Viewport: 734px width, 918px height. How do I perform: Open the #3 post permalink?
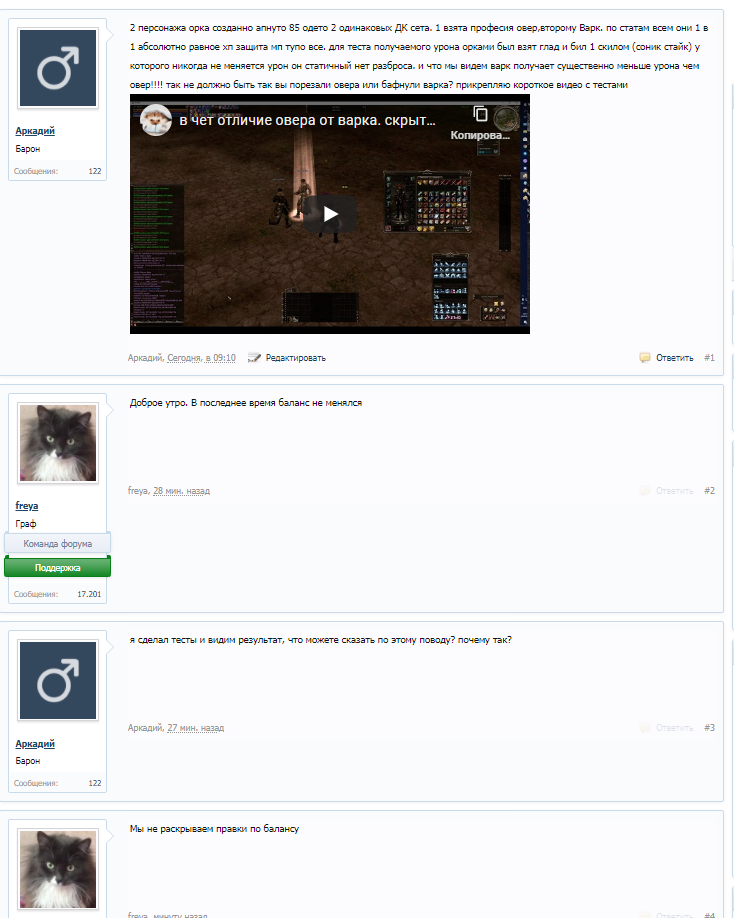coord(709,728)
